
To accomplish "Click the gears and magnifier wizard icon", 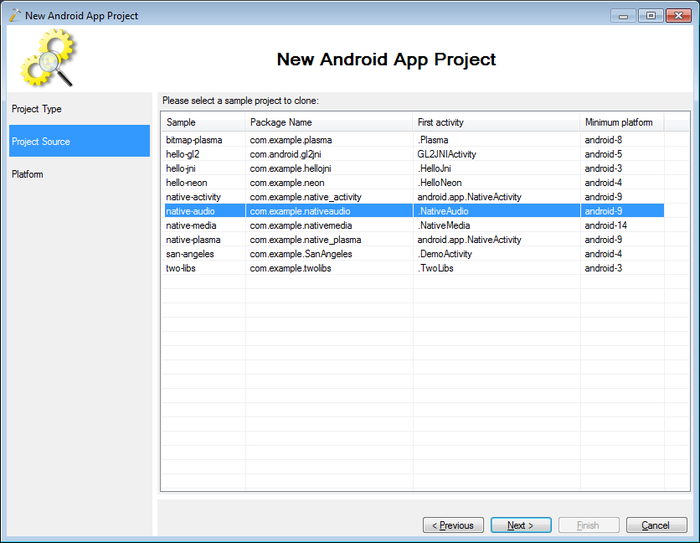I will 48,58.
